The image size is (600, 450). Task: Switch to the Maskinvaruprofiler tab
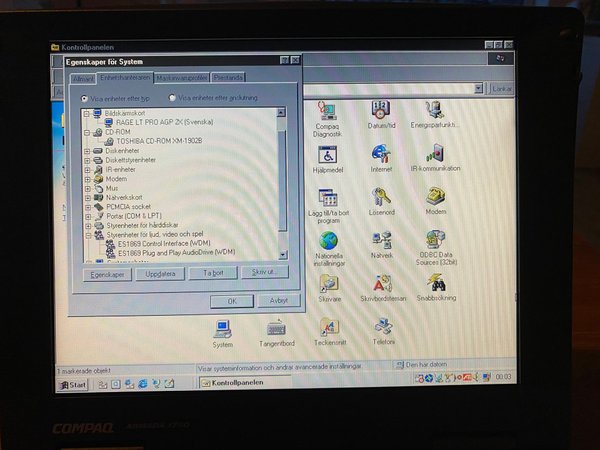click(182, 78)
